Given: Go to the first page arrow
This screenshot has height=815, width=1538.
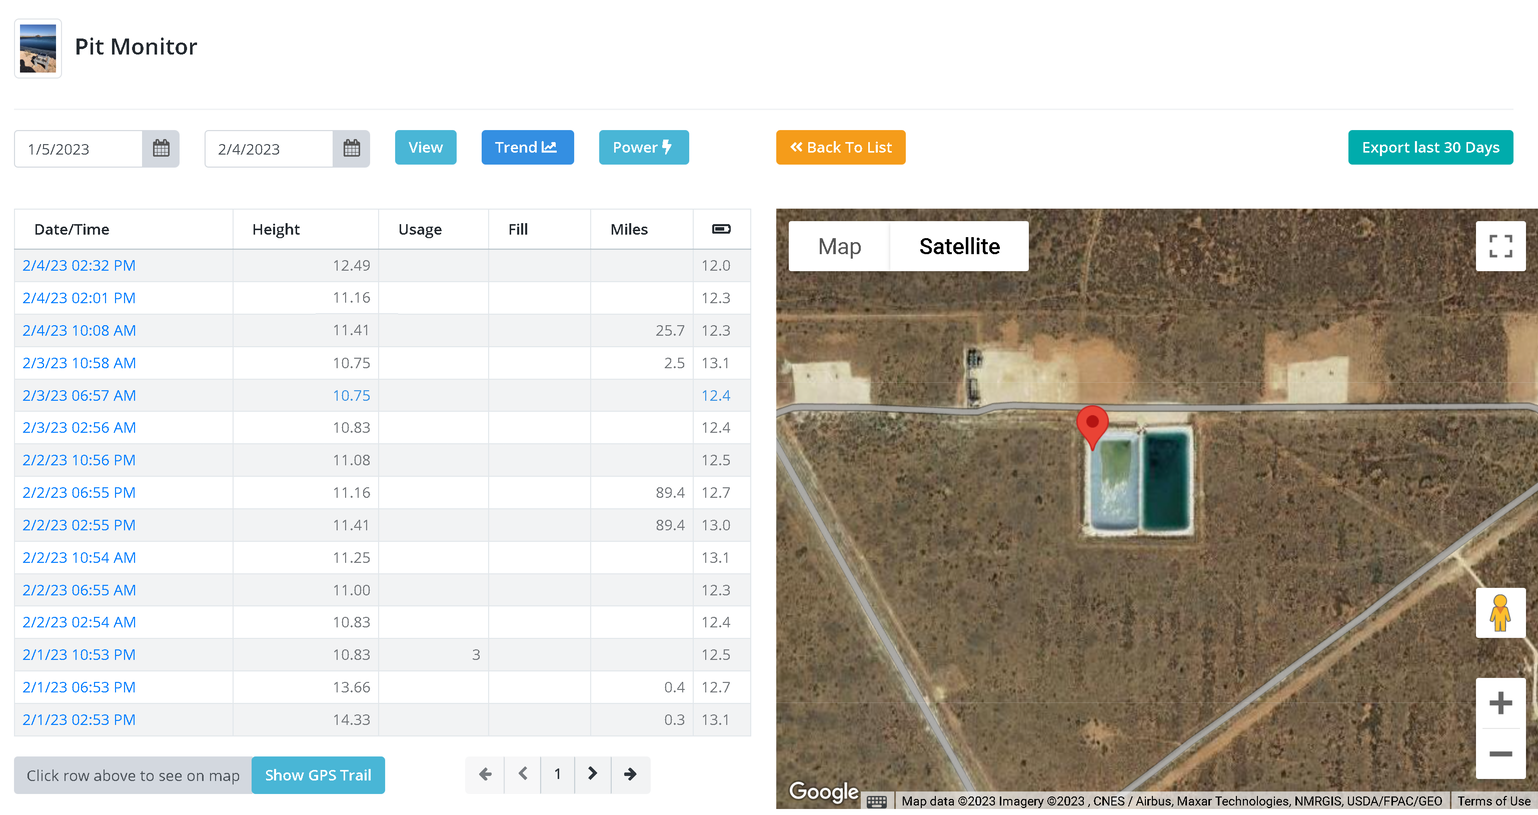Looking at the screenshot, I should click(x=485, y=774).
